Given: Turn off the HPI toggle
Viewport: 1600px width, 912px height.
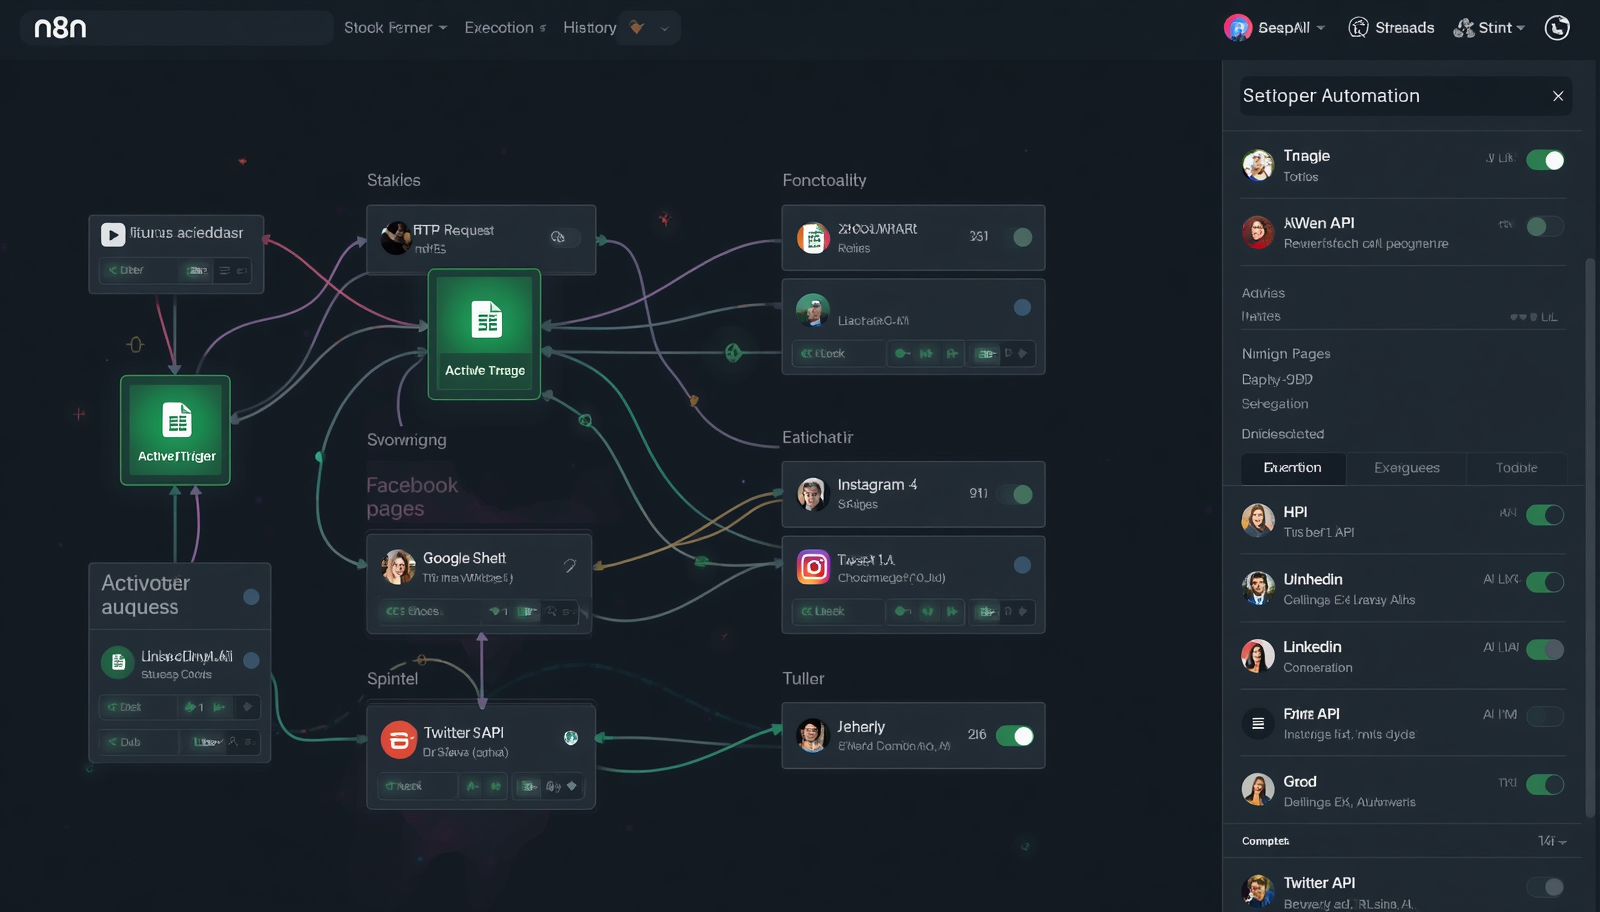Looking at the screenshot, I should click(x=1545, y=515).
